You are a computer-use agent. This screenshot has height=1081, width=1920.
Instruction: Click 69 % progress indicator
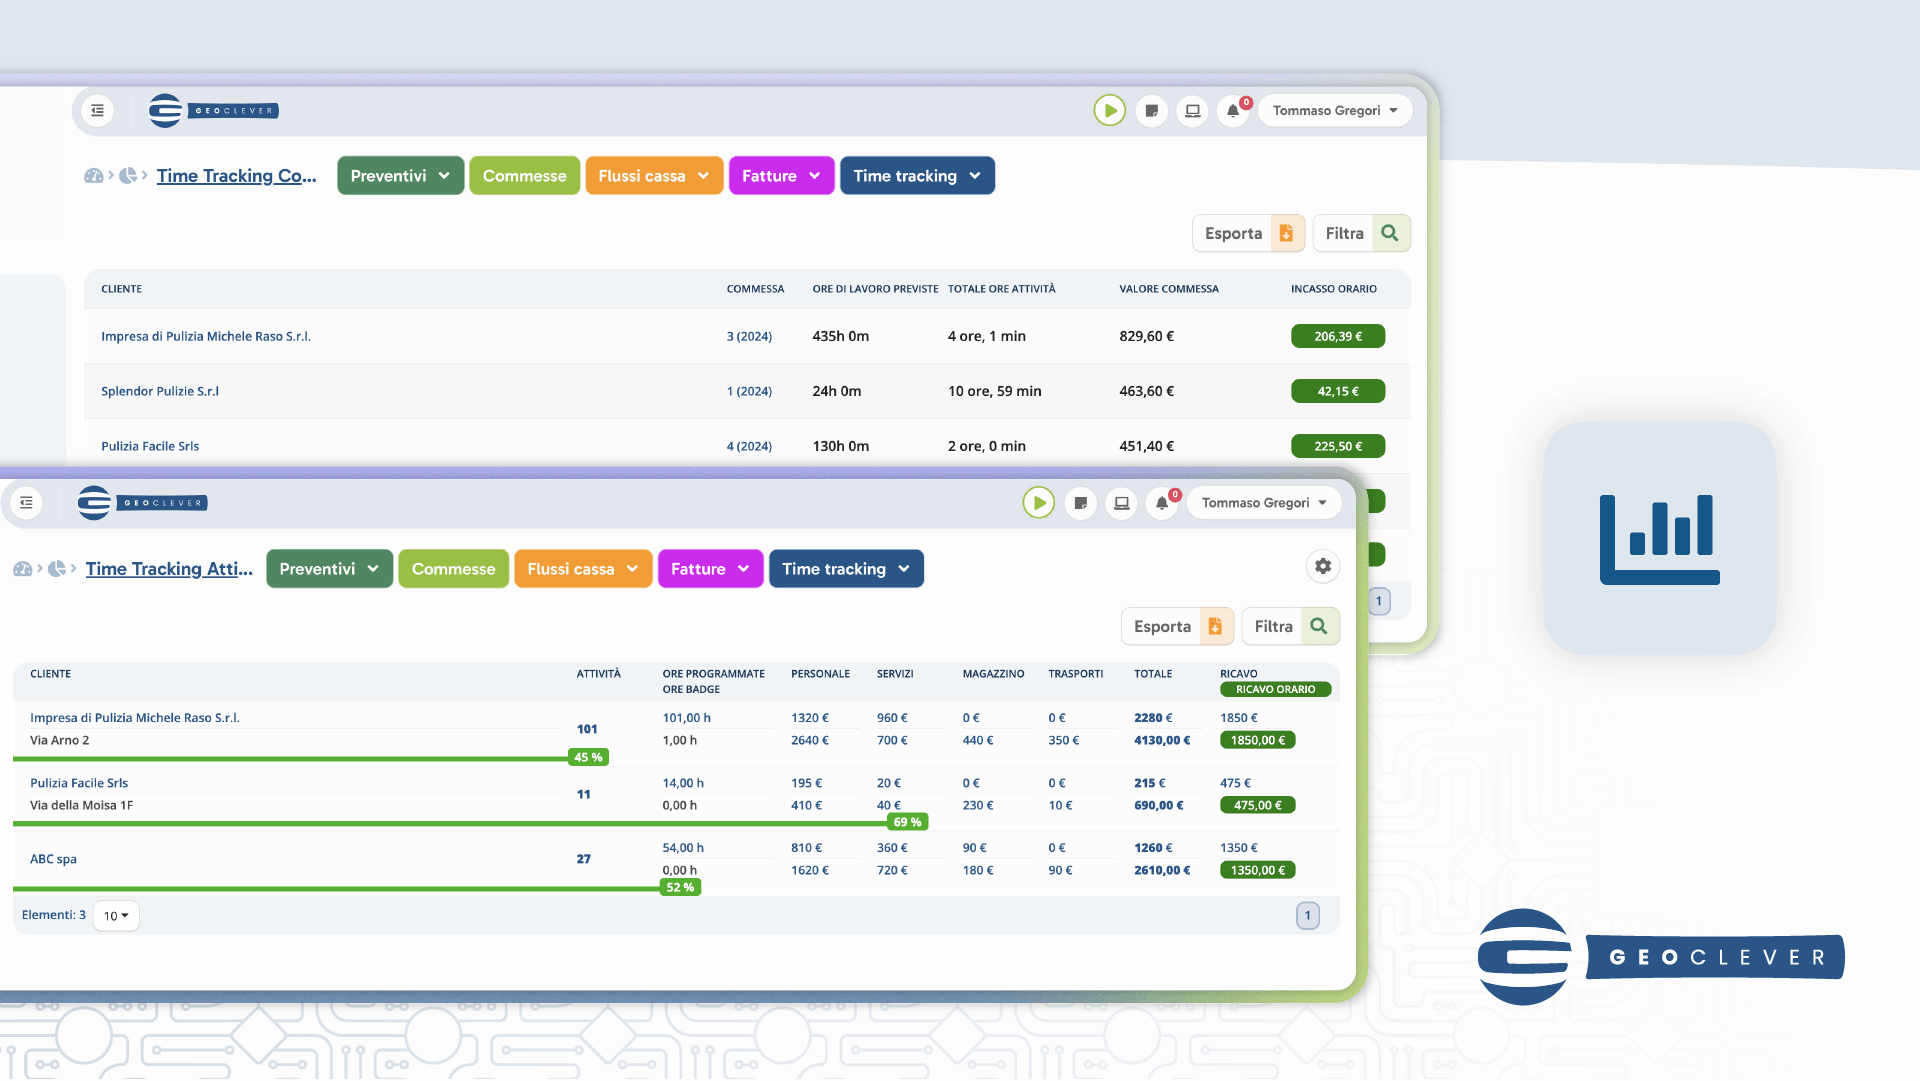click(x=907, y=822)
